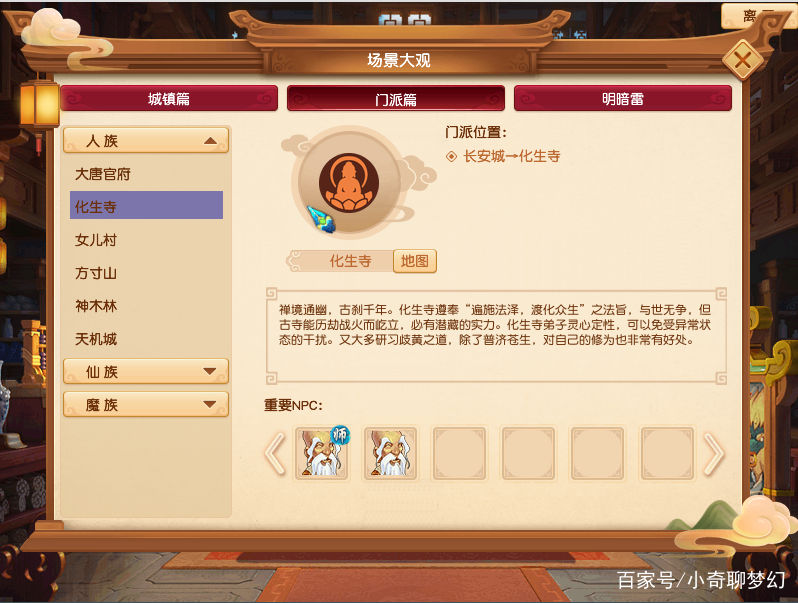
Task: Click the left arrow of NPC list
Action: (275, 453)
